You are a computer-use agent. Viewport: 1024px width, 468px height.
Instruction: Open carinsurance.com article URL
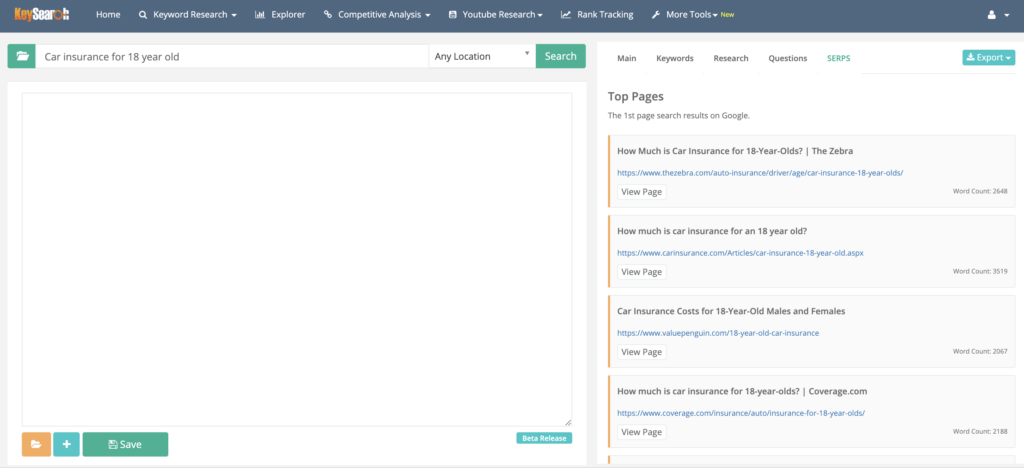point(741,253)
